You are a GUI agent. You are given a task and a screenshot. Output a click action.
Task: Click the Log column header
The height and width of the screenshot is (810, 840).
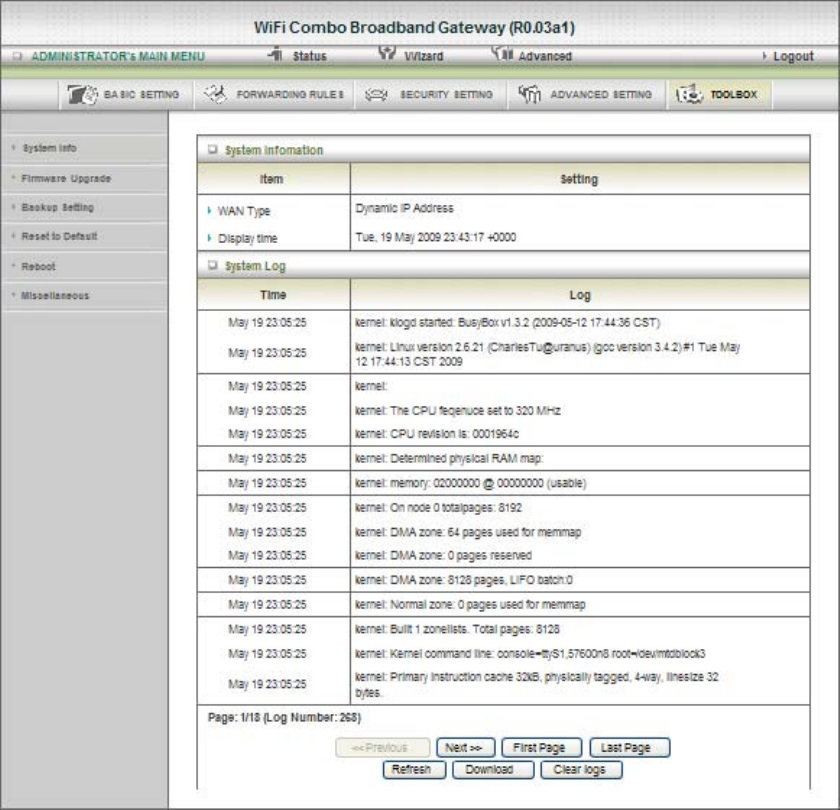point(580,295)
